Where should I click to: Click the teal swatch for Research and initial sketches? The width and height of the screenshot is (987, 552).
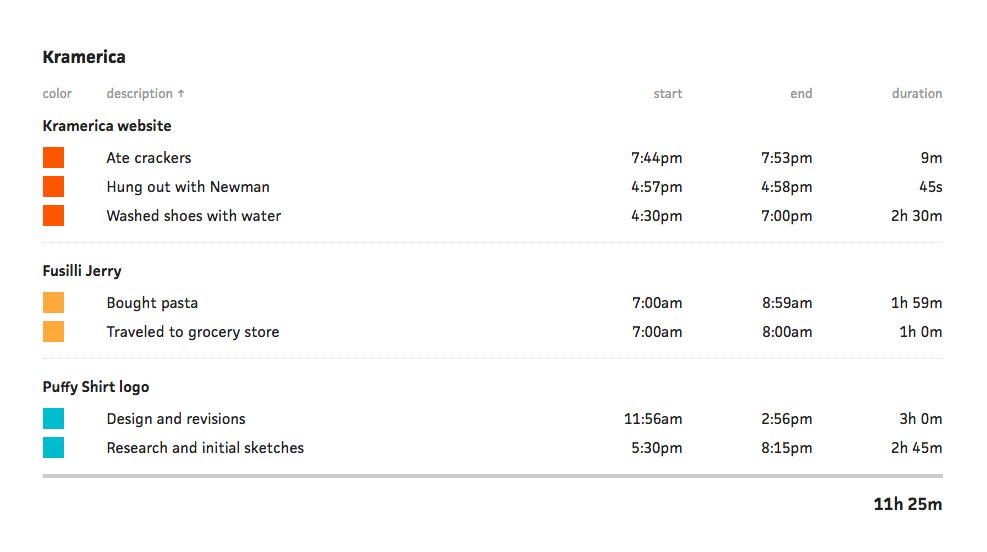(x=54, y=448)
